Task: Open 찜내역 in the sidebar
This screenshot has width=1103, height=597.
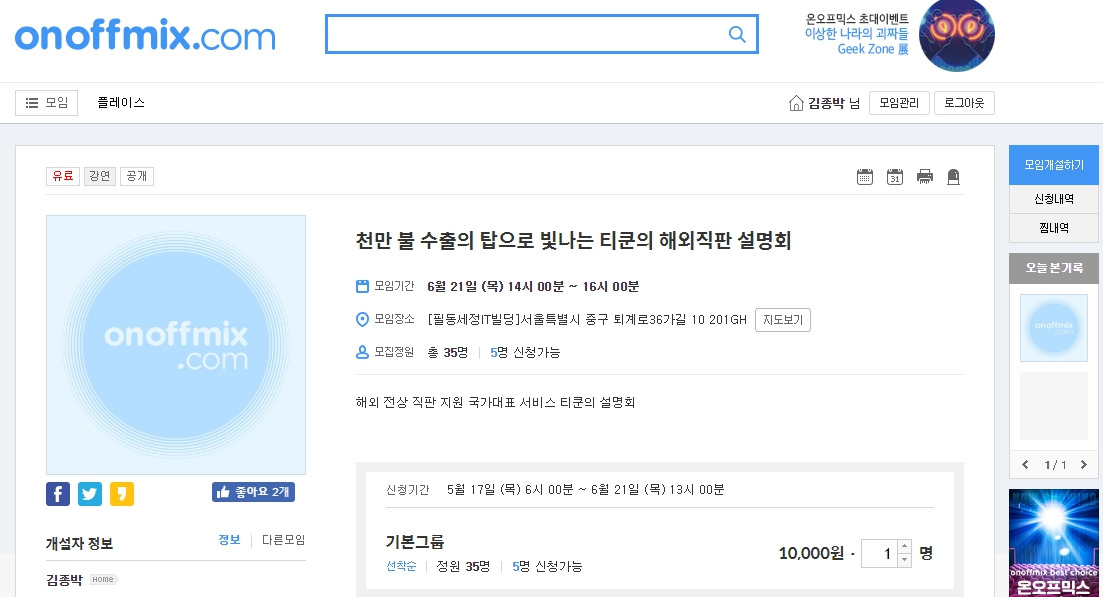Action: point(1054,228)
